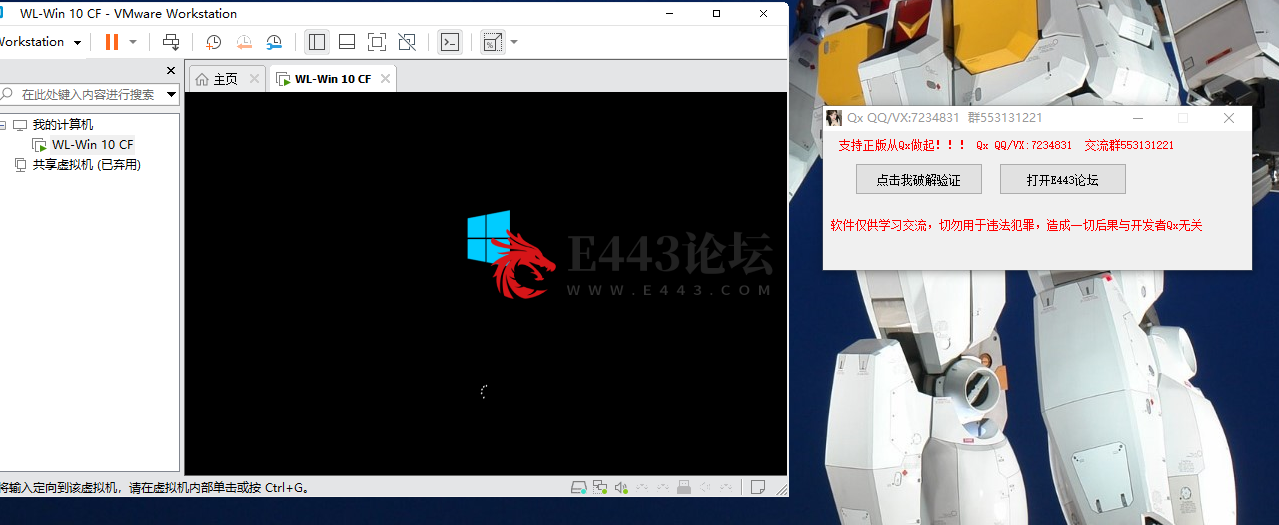Take a snapshot of this virtual machine
The height and width of the screenshot is (525, 1279).
coord(213,42)
